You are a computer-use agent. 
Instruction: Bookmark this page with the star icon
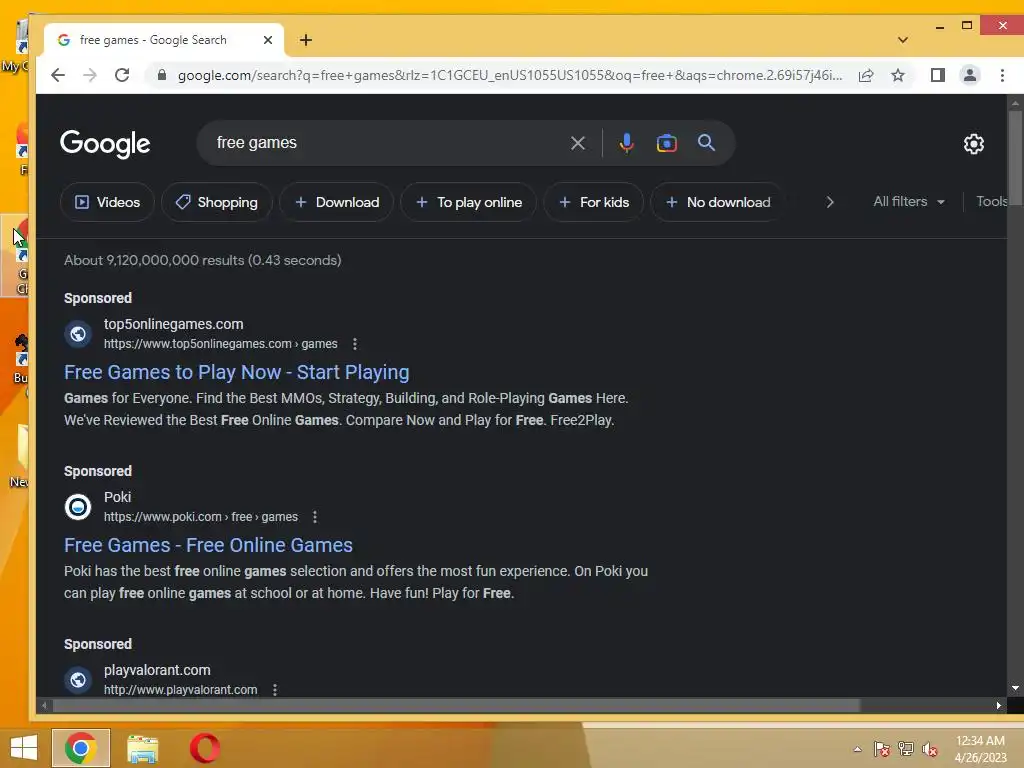pos(898,75)
